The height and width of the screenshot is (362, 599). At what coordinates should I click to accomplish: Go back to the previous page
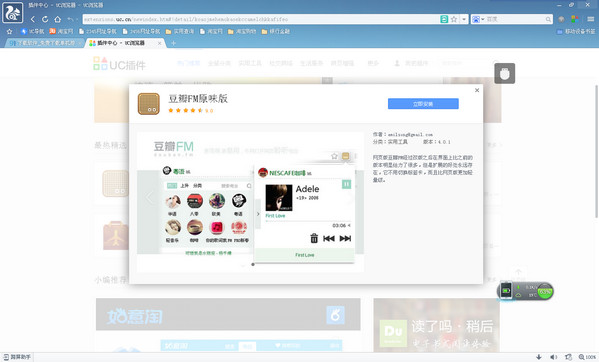pos(33,19)
